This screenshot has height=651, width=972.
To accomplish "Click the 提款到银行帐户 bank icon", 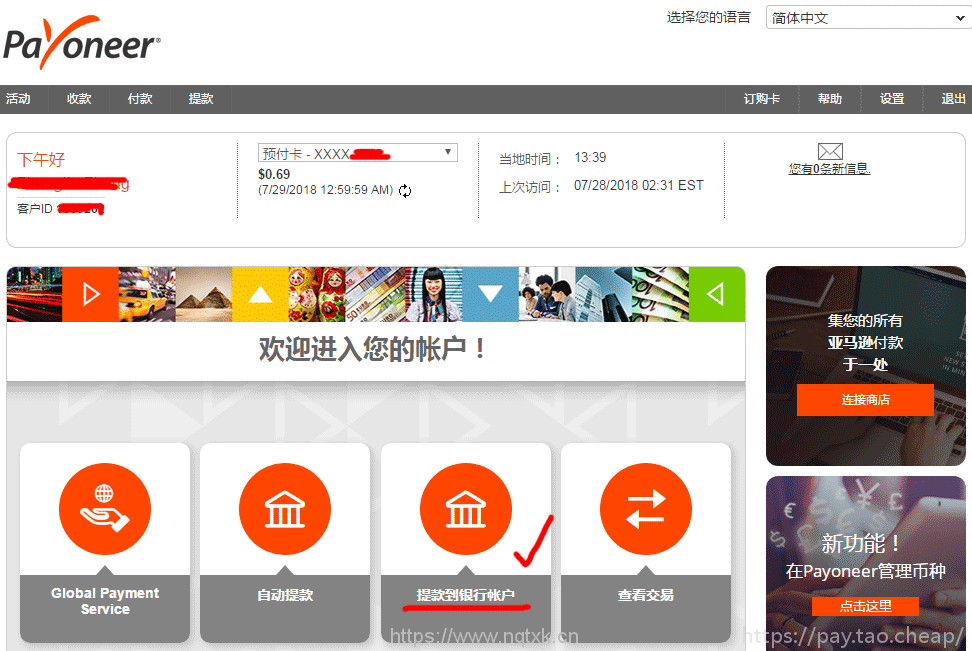I will [465, 510].
